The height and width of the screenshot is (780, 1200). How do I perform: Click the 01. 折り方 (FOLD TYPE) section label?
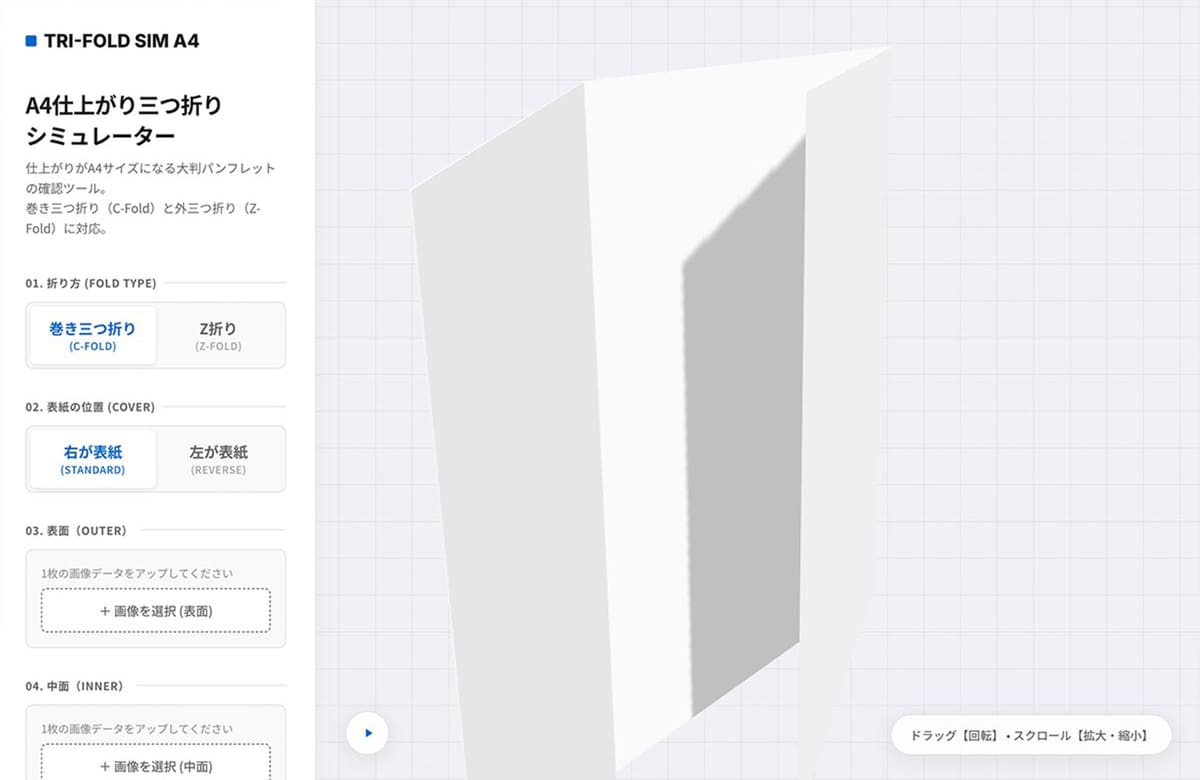91,283
